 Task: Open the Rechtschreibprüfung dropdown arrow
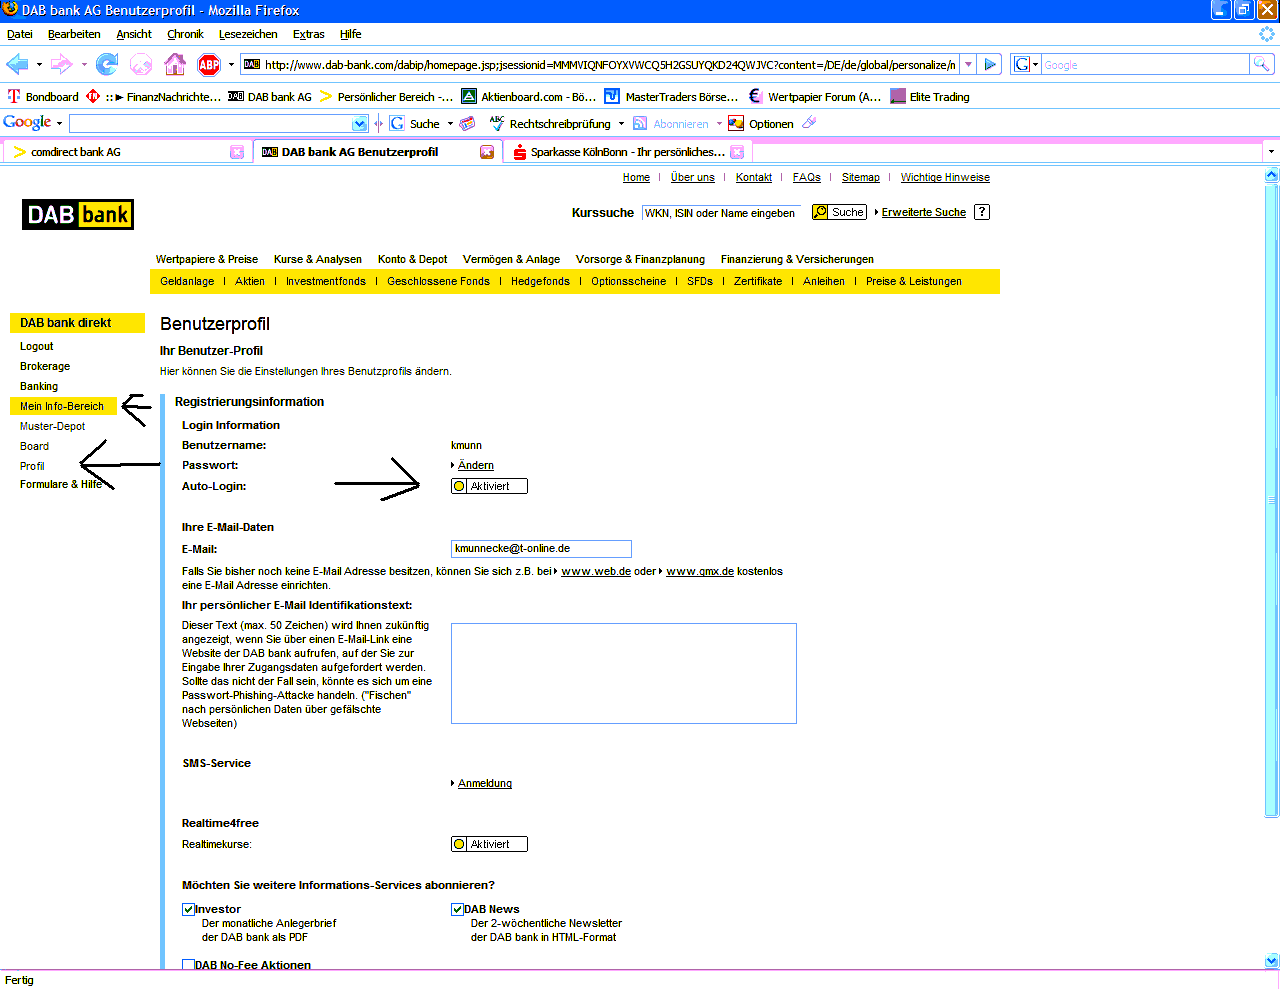pyautogui.click(x=621, y=124)
